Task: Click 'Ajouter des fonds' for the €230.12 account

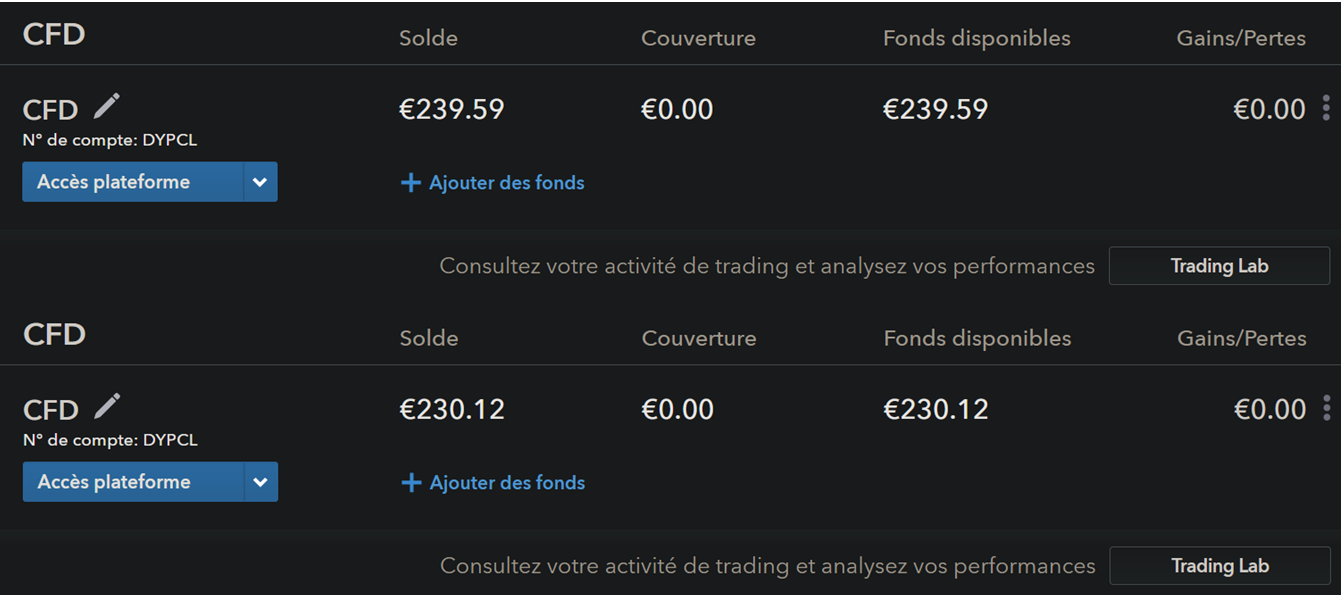Action: coord(507,483)
